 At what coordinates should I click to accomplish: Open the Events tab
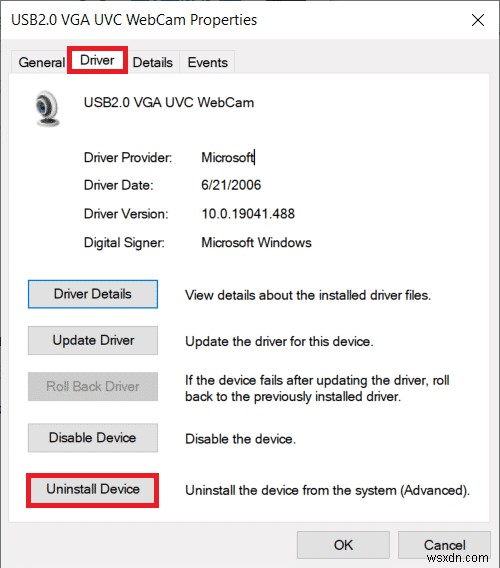tap(207, 62)
